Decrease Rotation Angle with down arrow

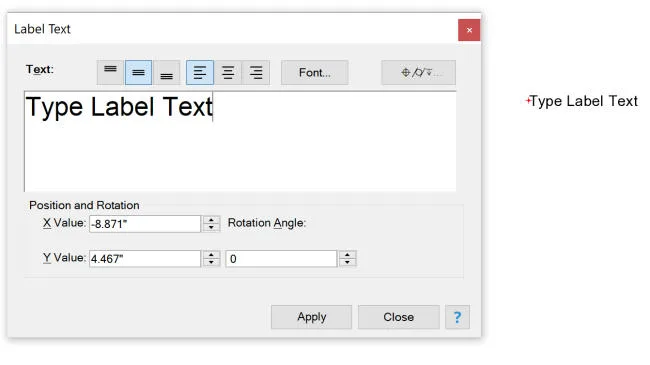(347, 263)
